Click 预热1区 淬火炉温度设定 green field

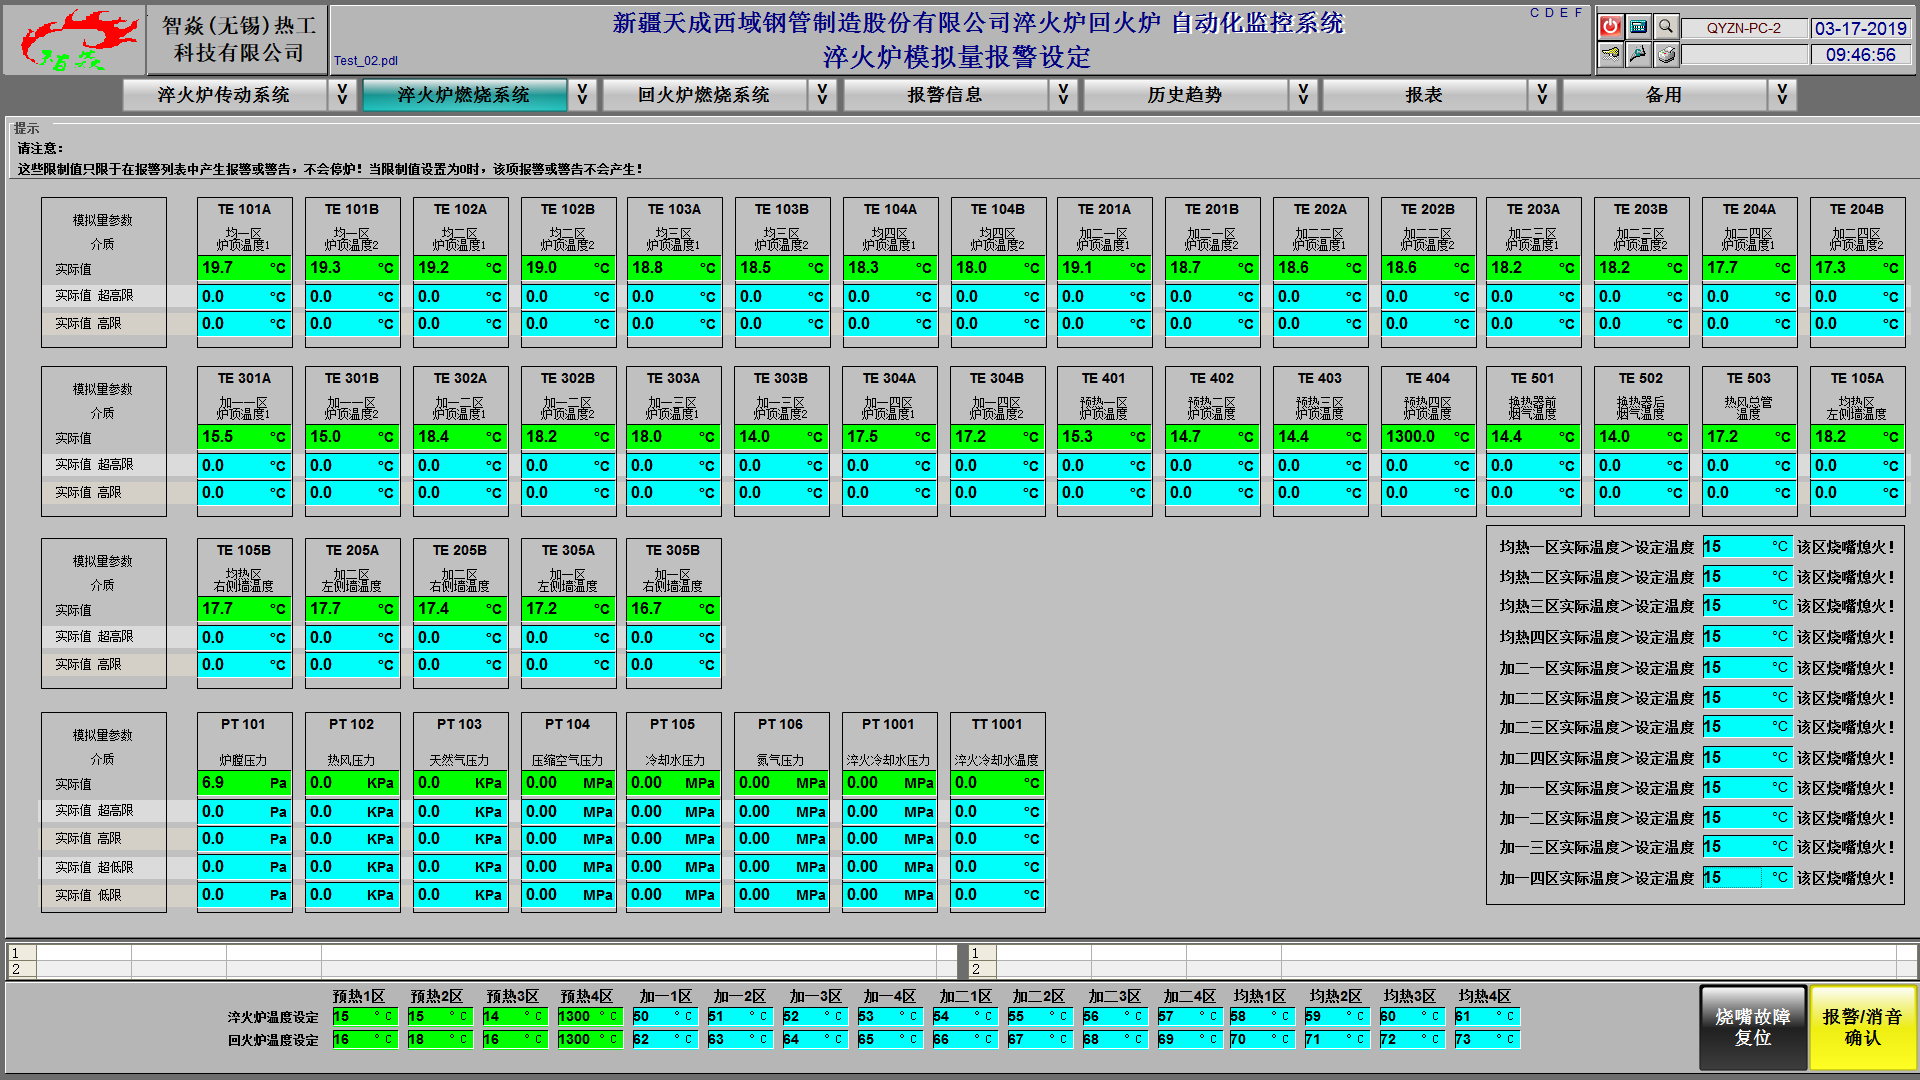364,1017
